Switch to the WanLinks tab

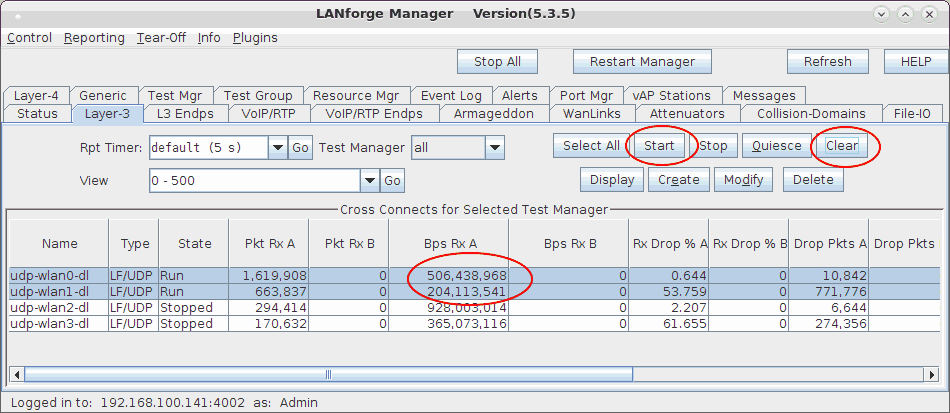[592, 114]
